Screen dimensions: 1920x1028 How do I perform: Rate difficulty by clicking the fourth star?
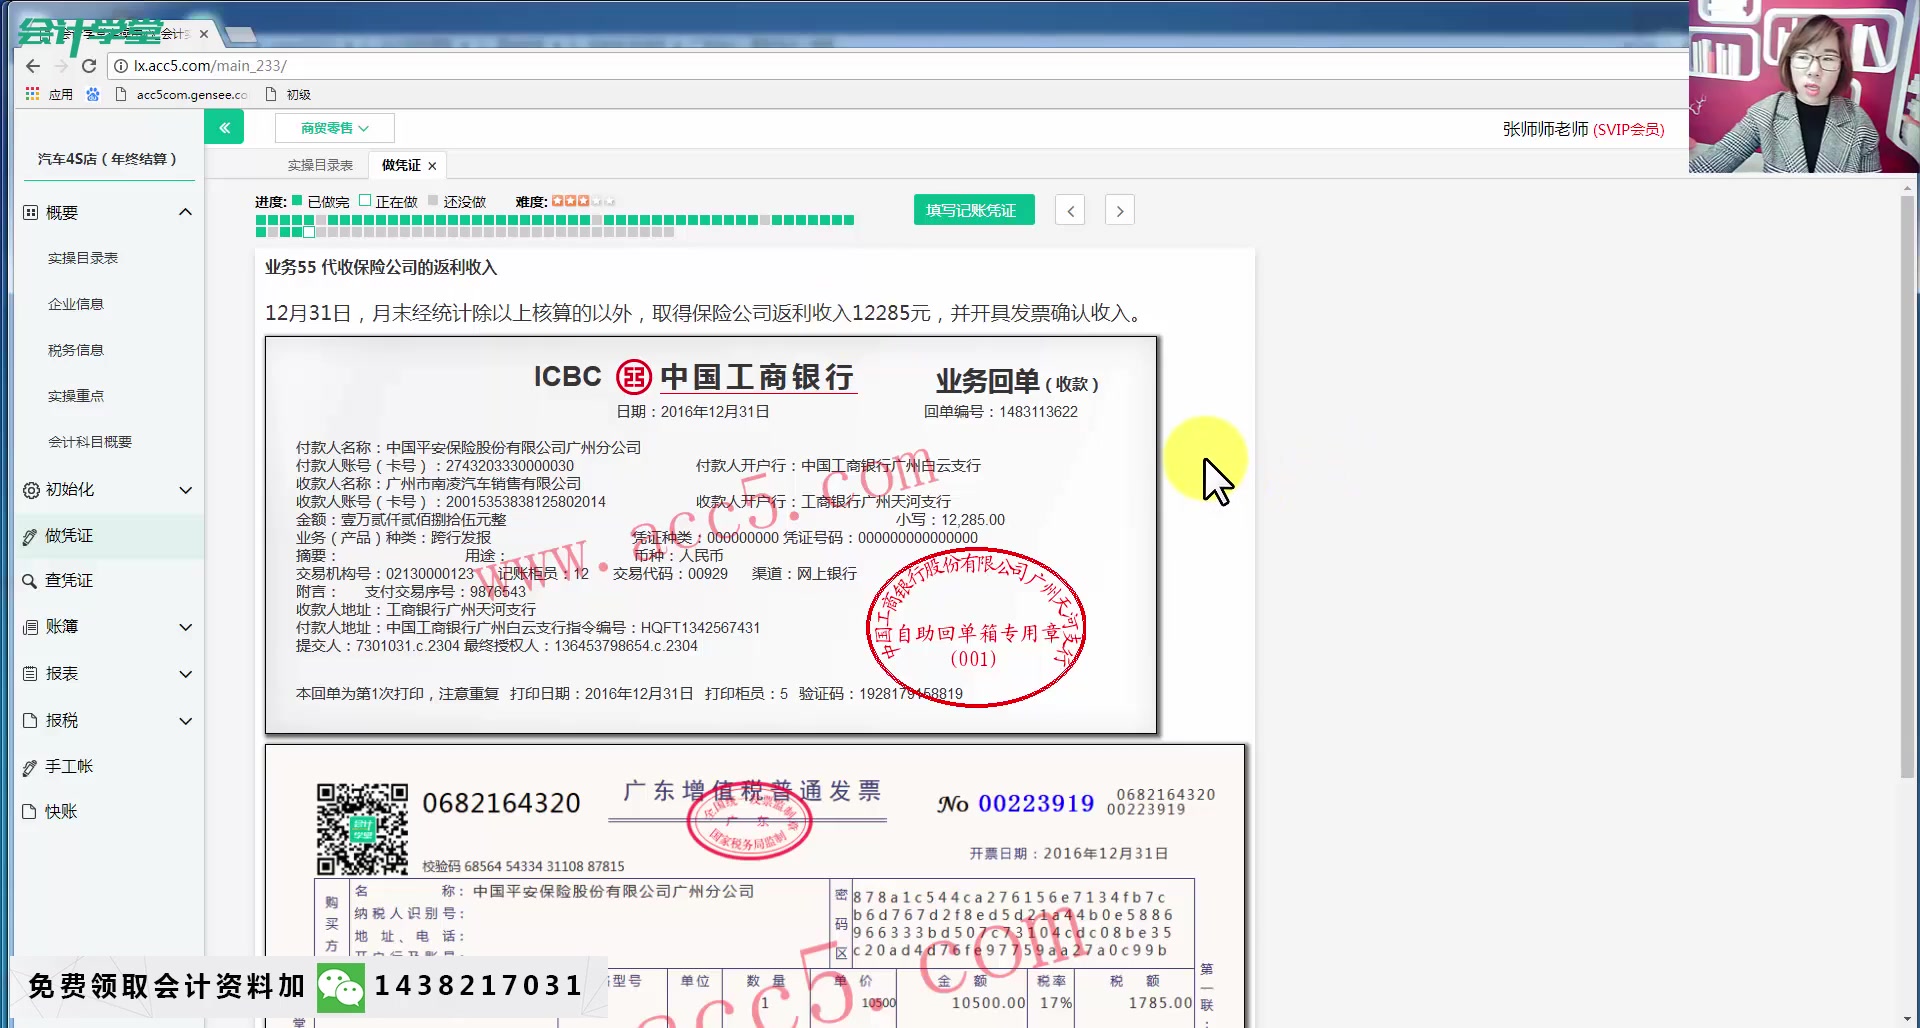595,201
